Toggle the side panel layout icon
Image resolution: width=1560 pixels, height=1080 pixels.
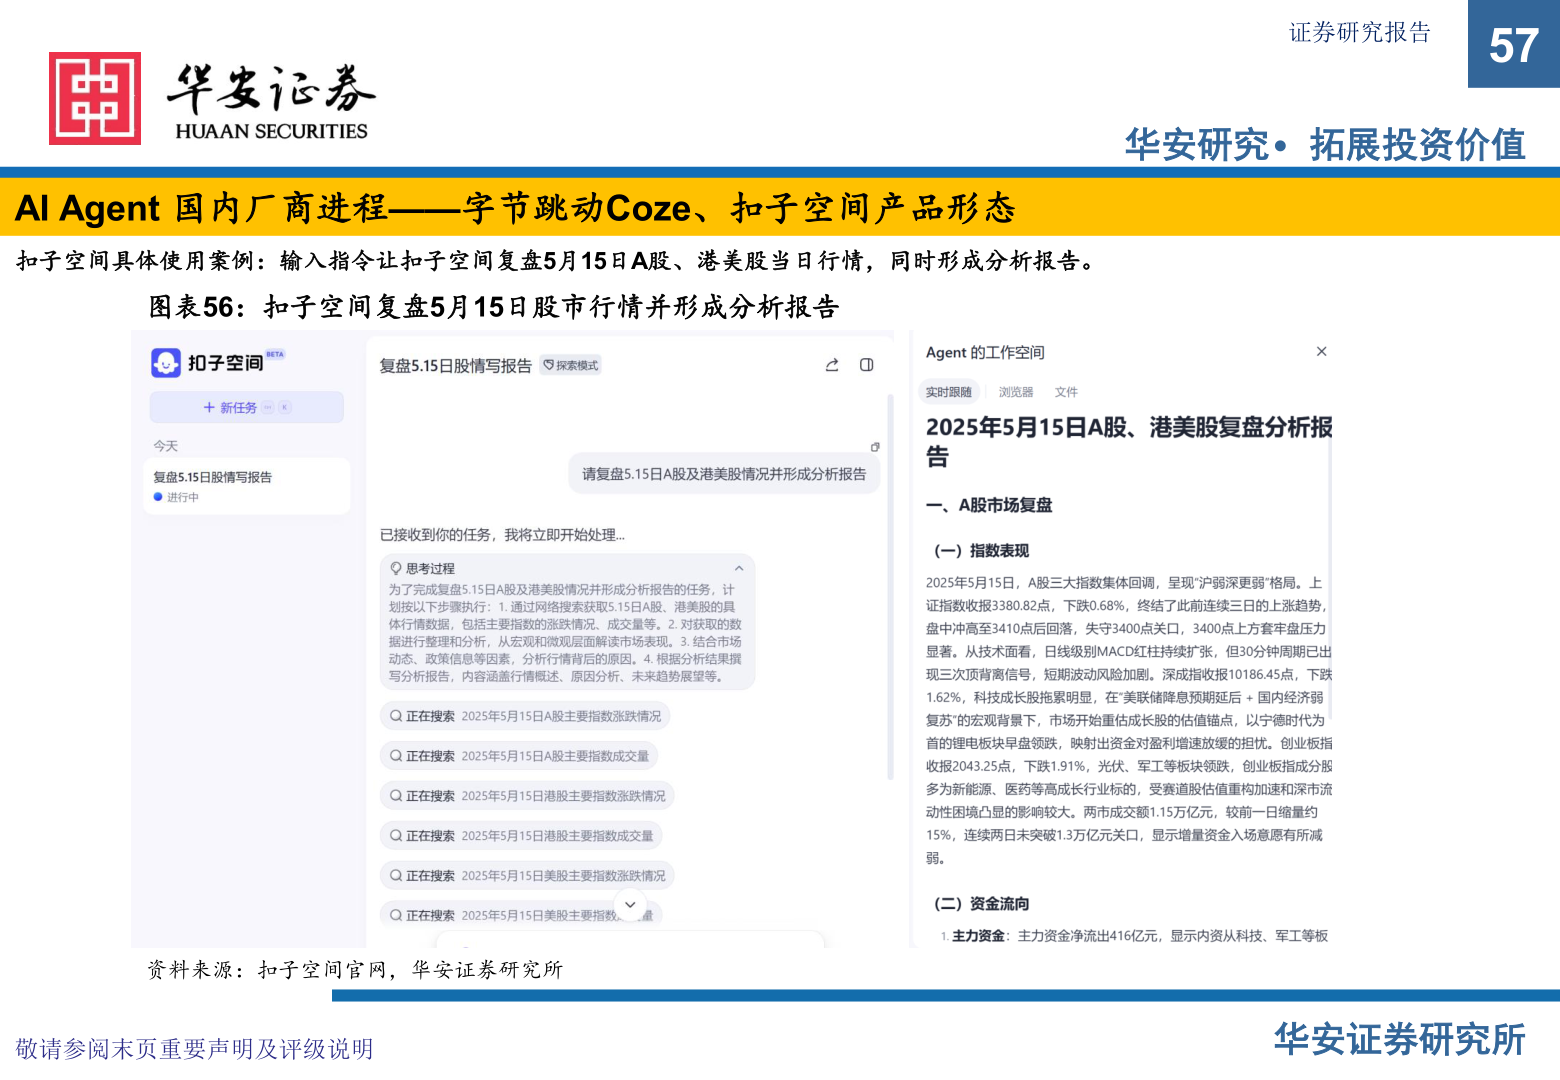[x=867, y=365]
